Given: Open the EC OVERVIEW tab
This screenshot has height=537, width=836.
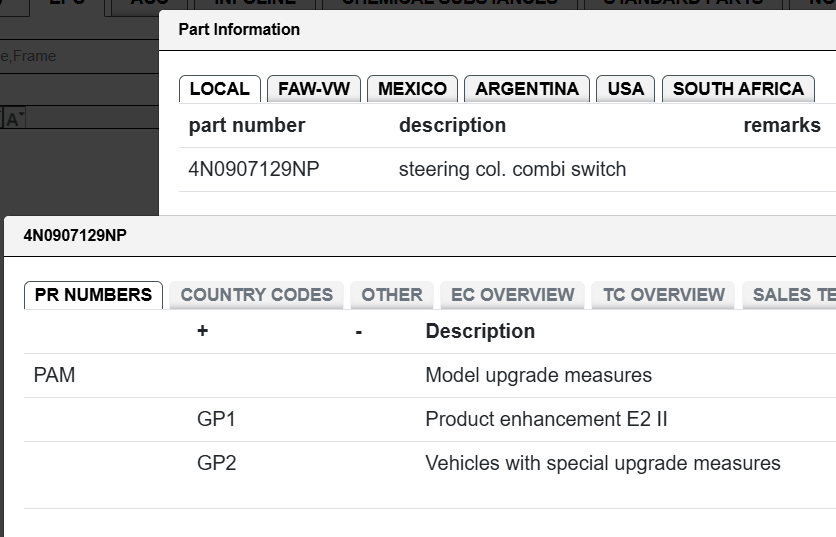Looking at the screenshot, I should (512, 295).
